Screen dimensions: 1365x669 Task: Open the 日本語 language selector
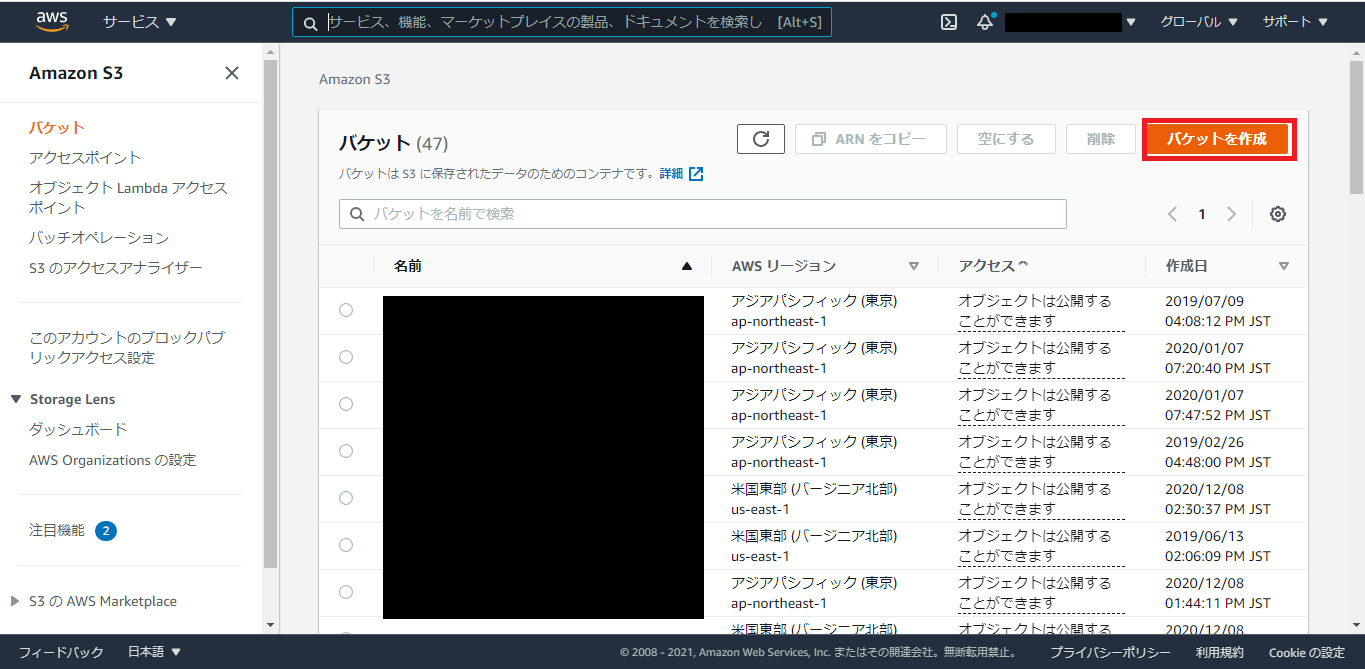coord(154,652)
